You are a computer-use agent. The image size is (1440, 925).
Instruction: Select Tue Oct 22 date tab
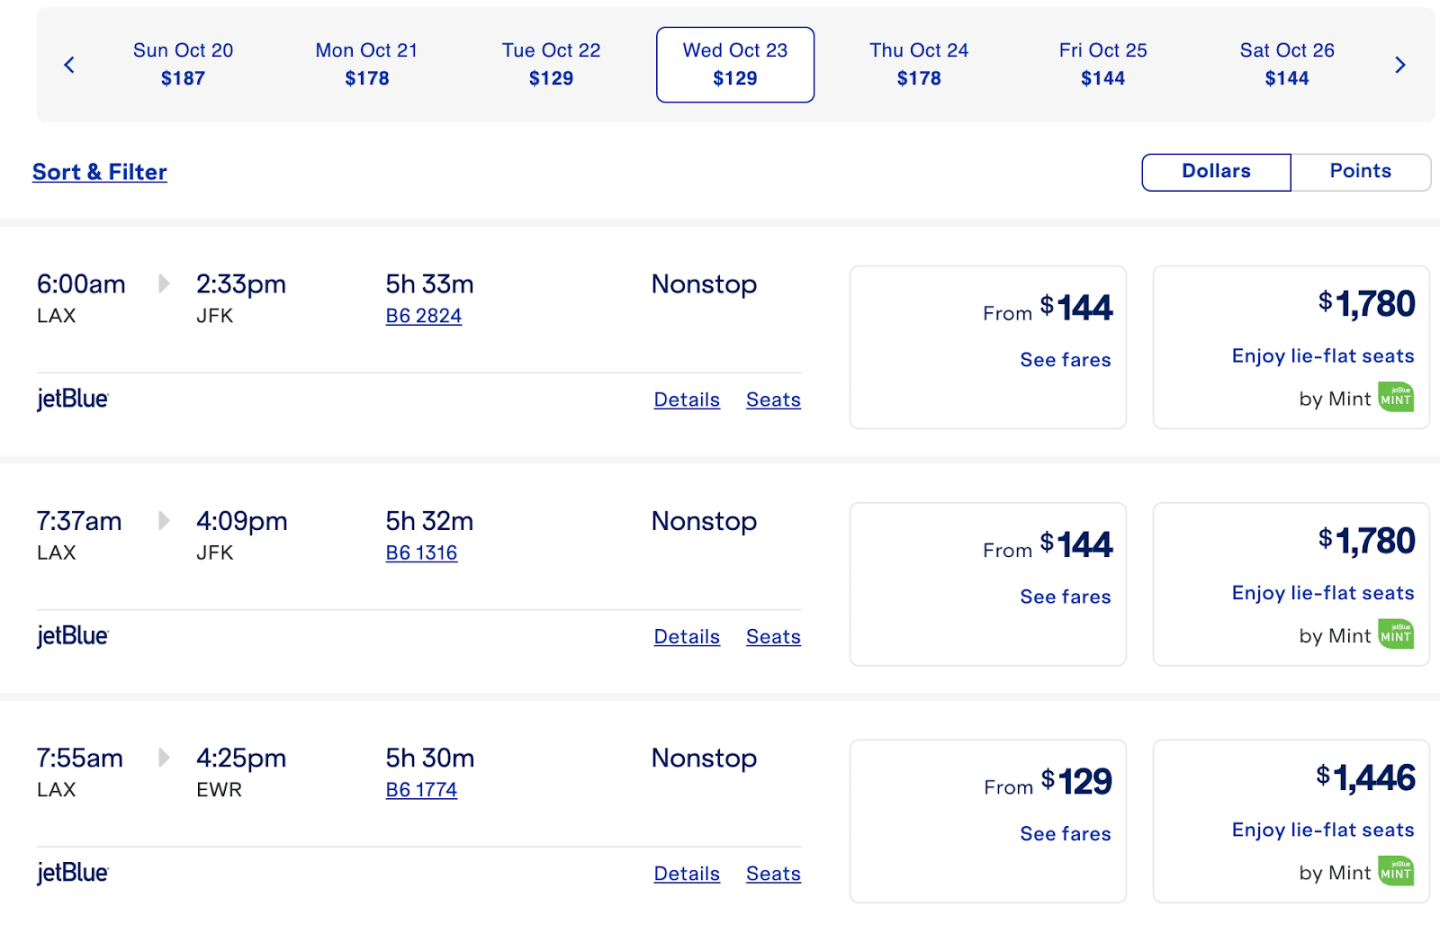tap(551, 64)
